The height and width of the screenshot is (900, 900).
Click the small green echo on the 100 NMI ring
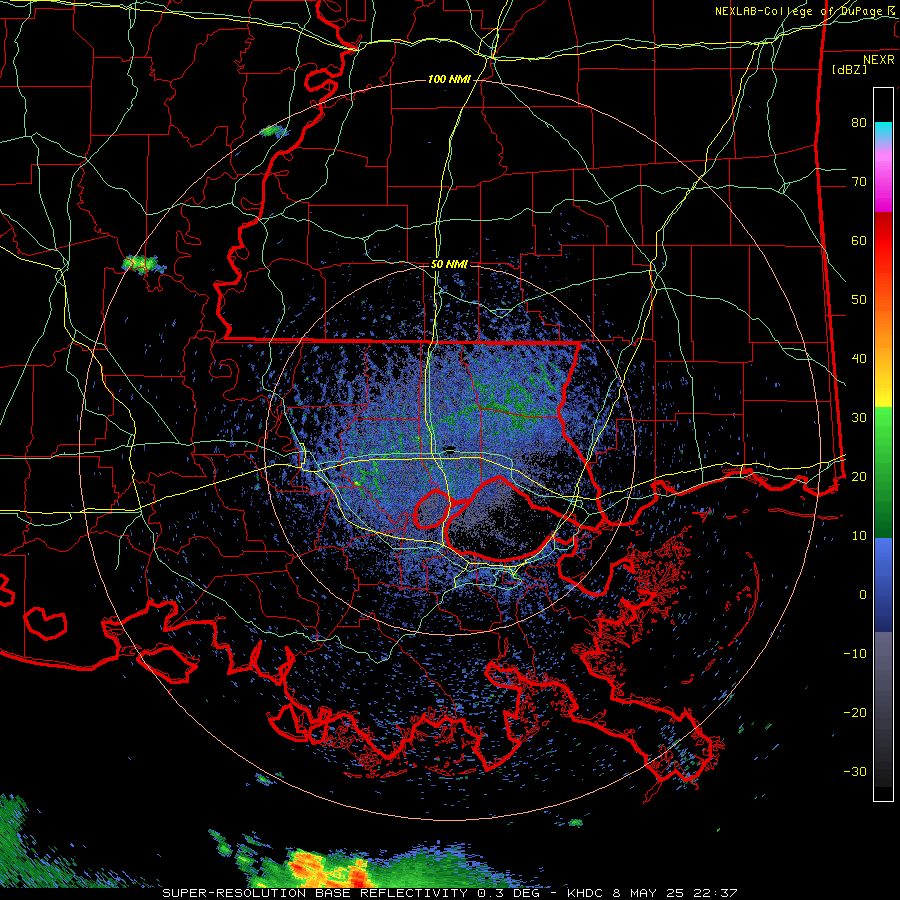(x=273, y=131)
